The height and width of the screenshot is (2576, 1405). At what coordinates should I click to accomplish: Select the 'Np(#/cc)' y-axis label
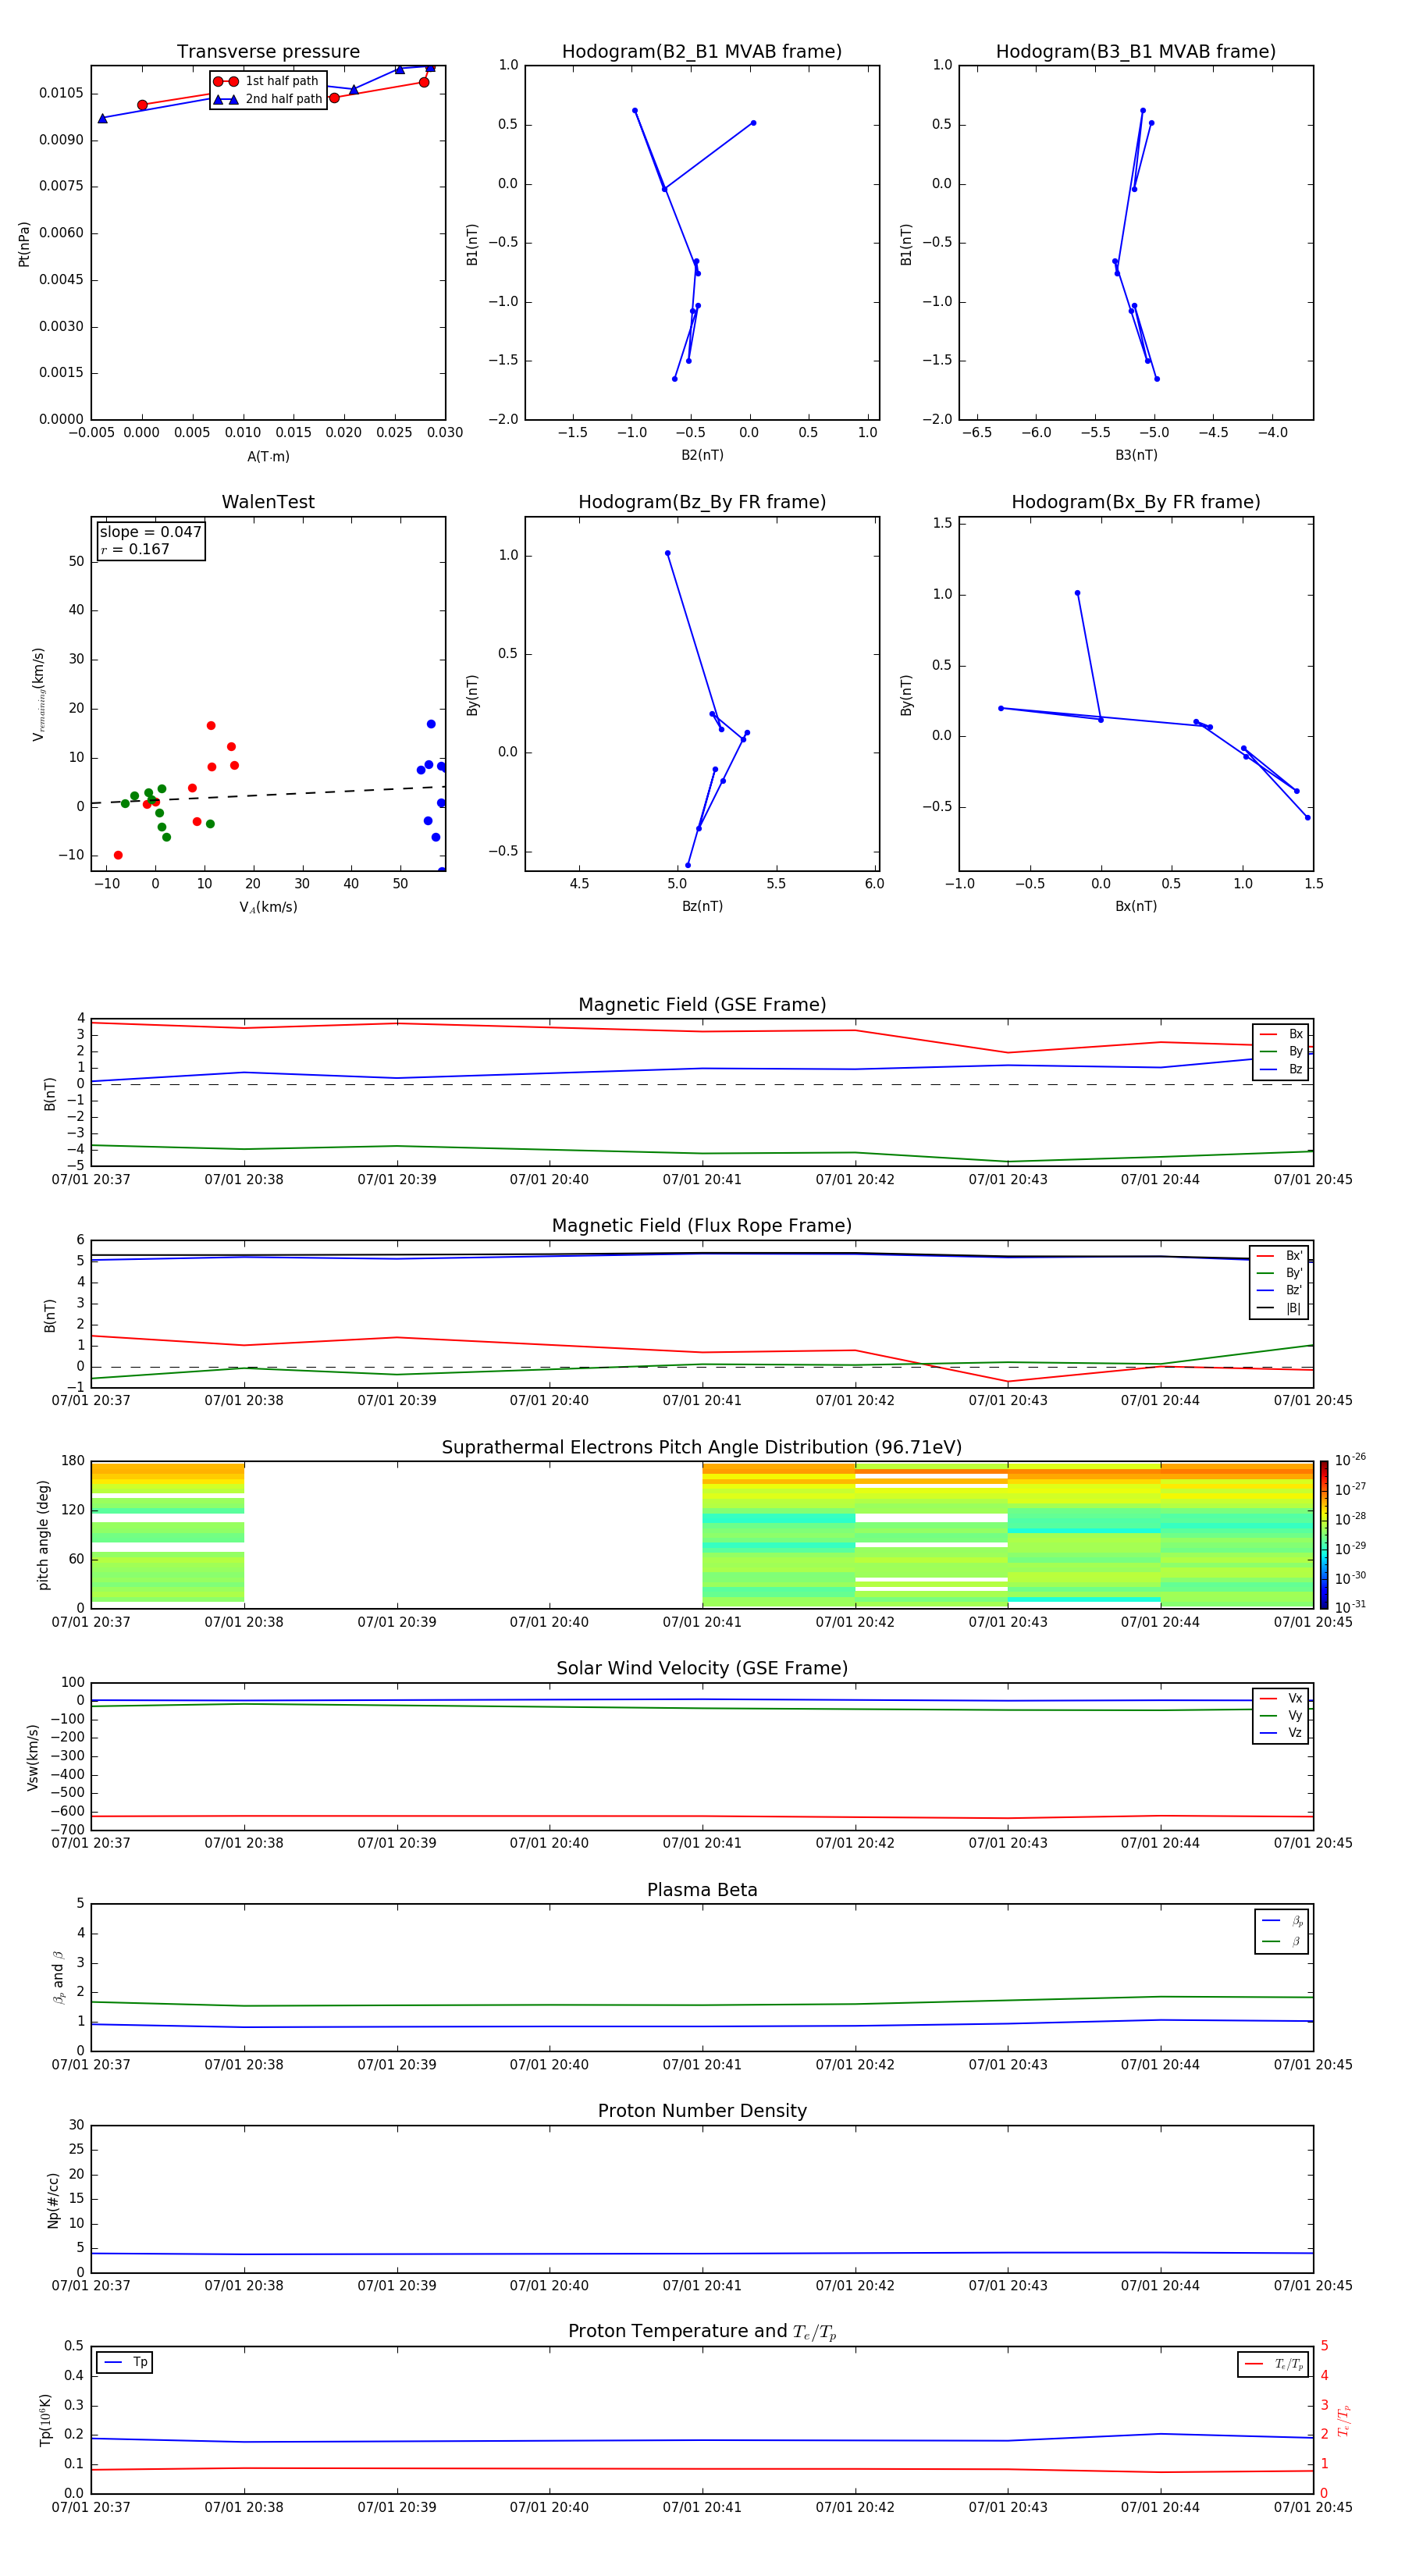click(53, 2200)
